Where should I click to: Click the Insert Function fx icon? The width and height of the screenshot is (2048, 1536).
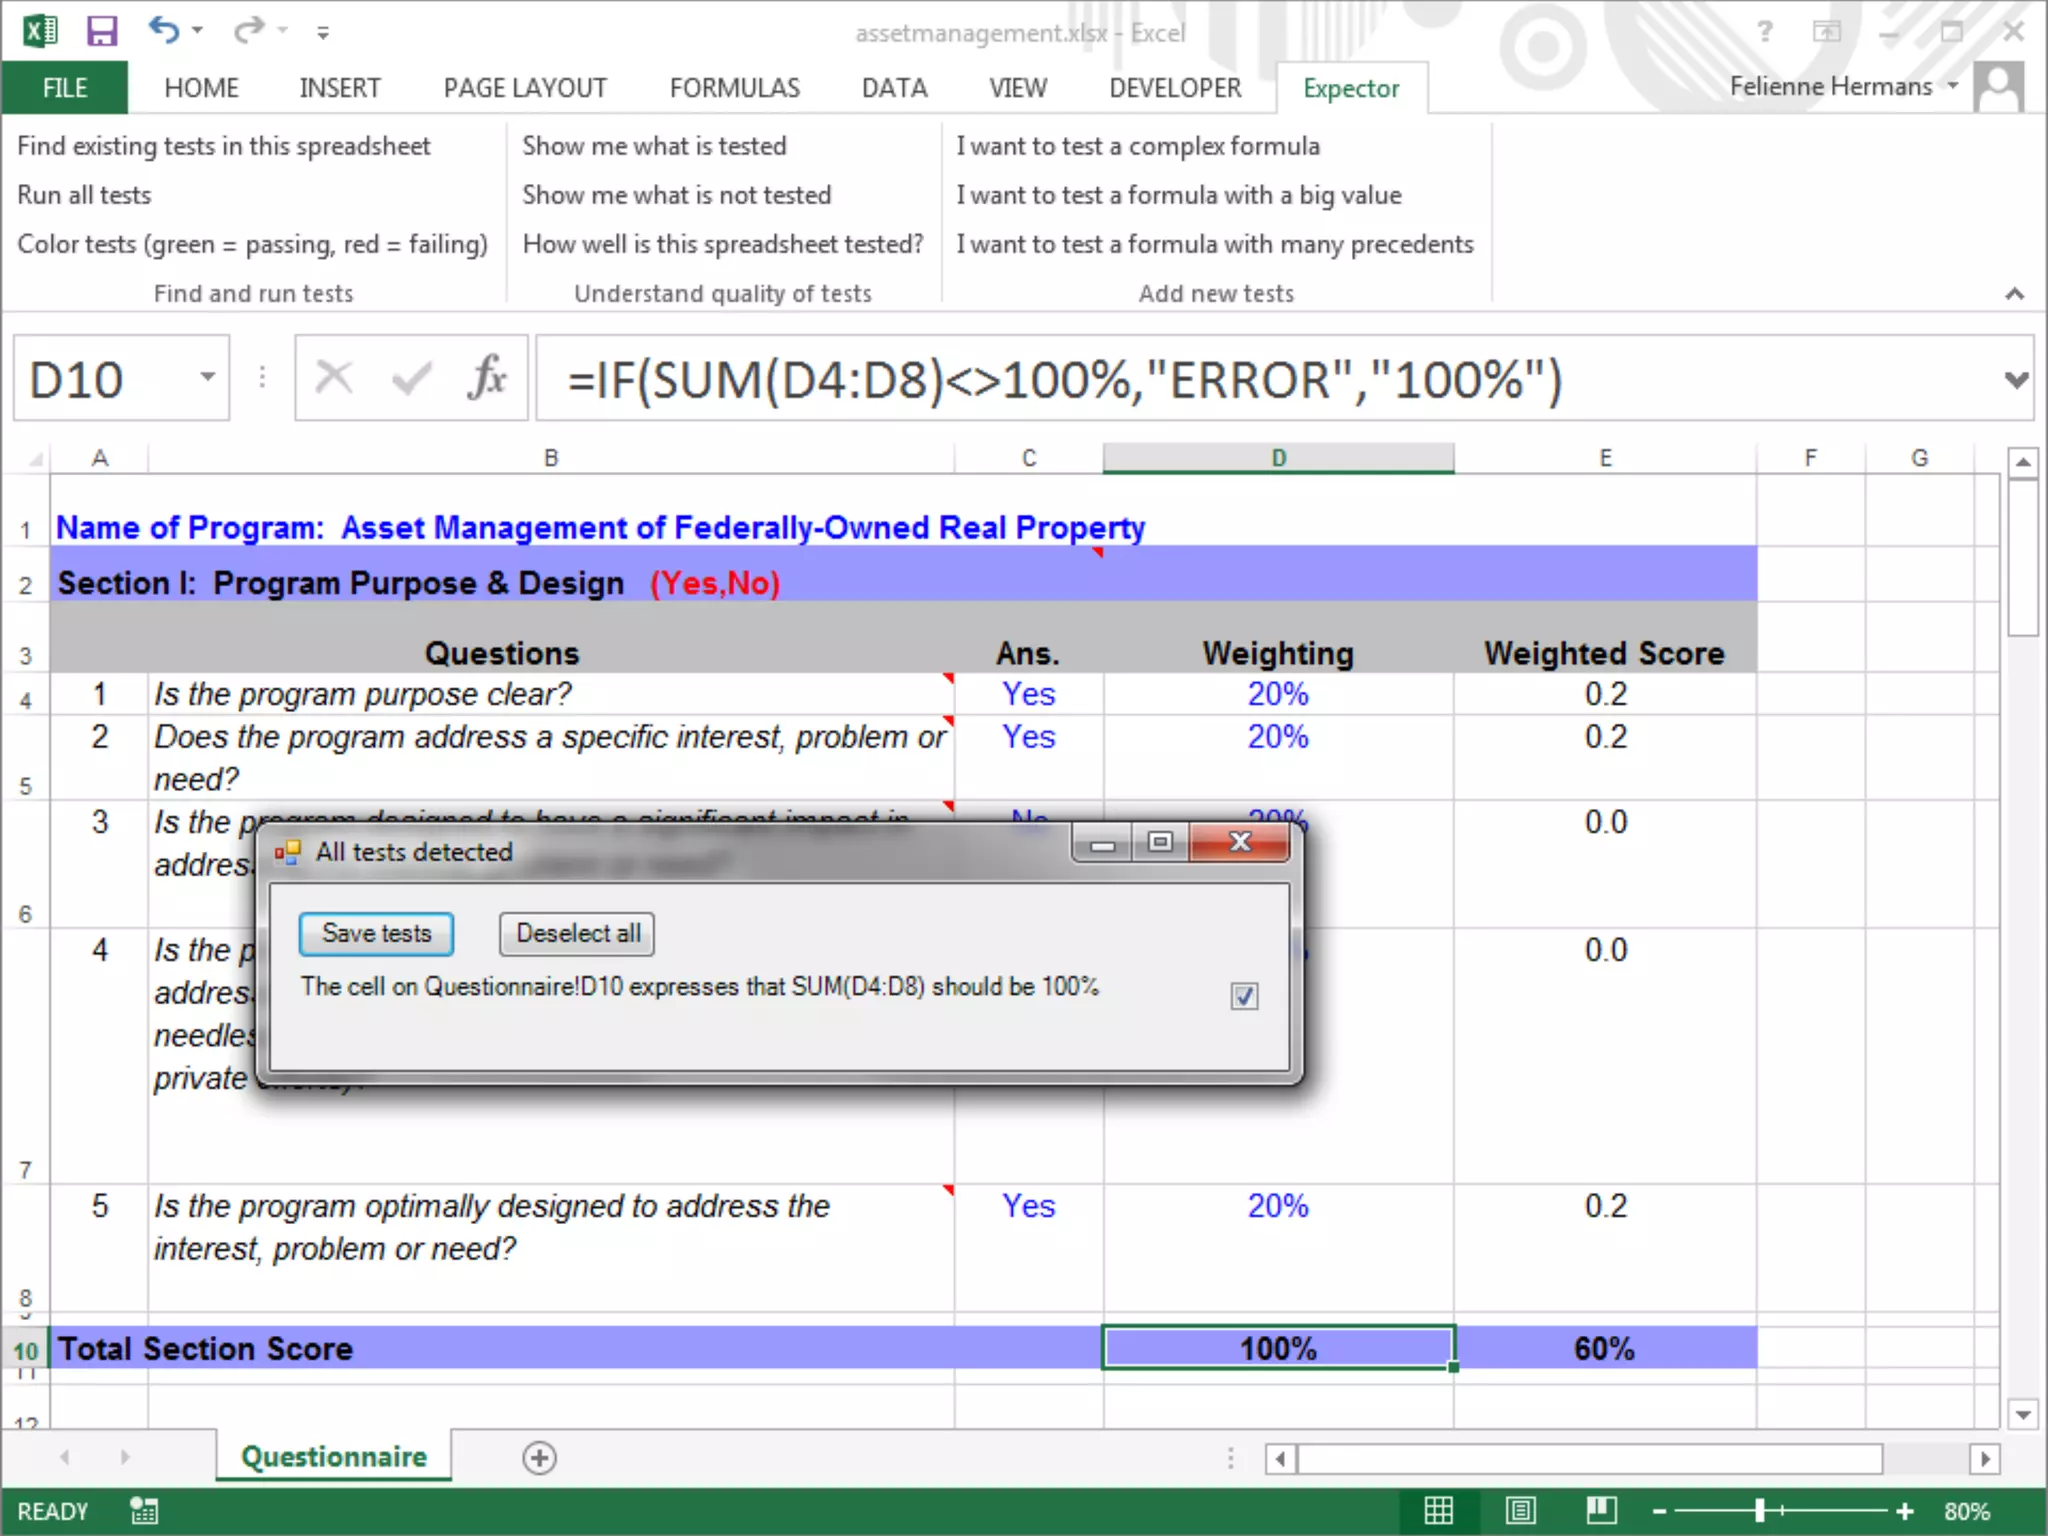coord(487,379)
